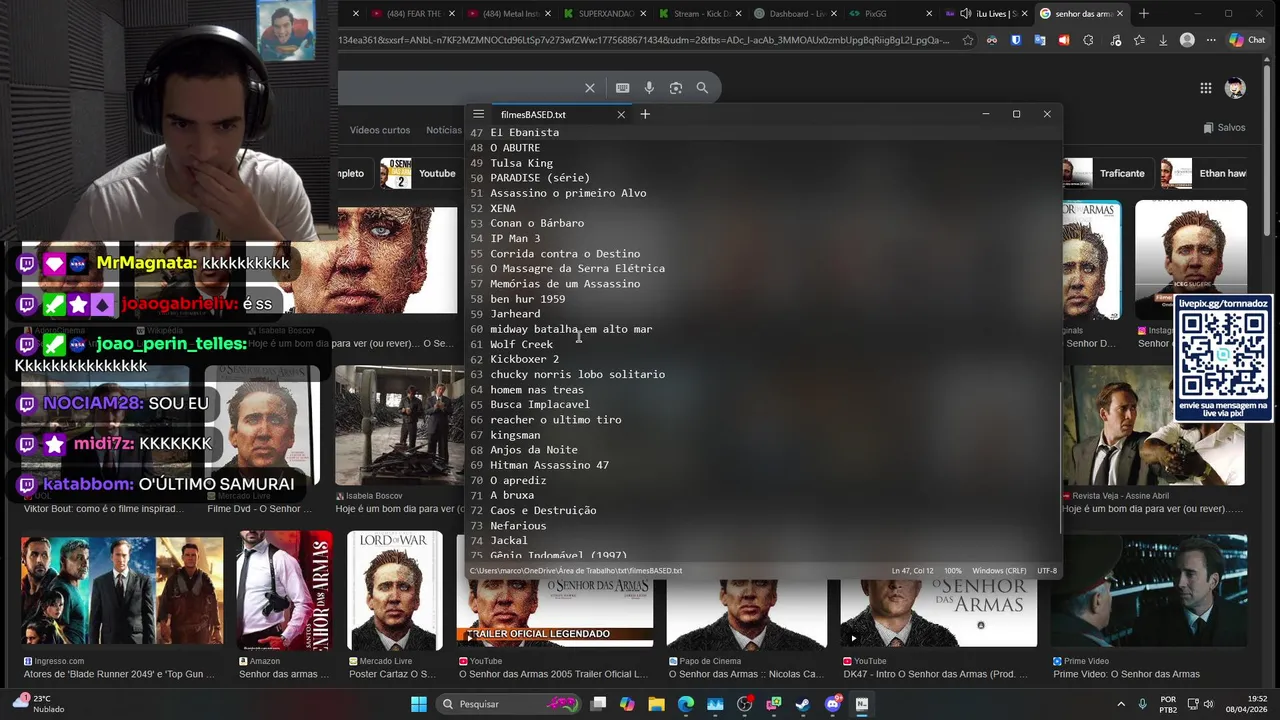
Task: Open the Blade Runner 2049 actors thumbnail
Action: click(x=123, y=590)
